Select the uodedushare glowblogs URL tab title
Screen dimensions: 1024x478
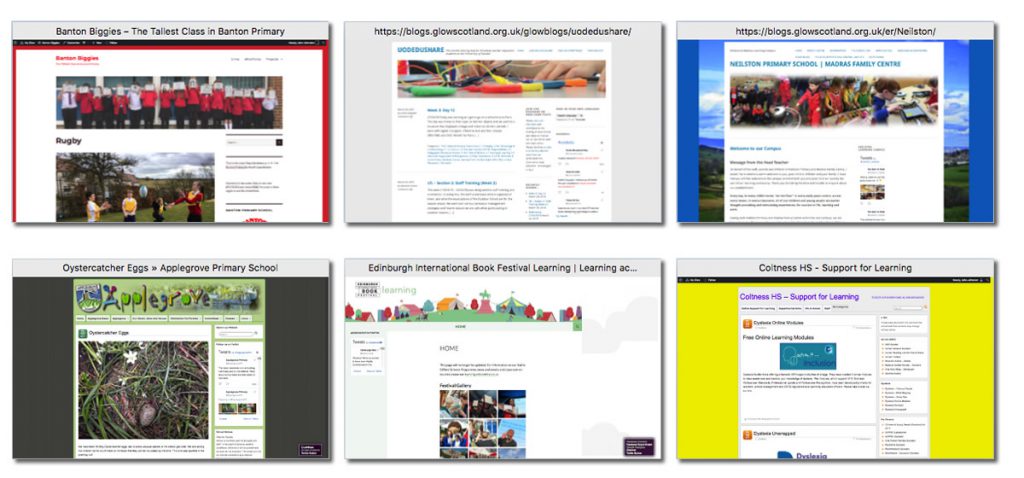coord(503,31)
